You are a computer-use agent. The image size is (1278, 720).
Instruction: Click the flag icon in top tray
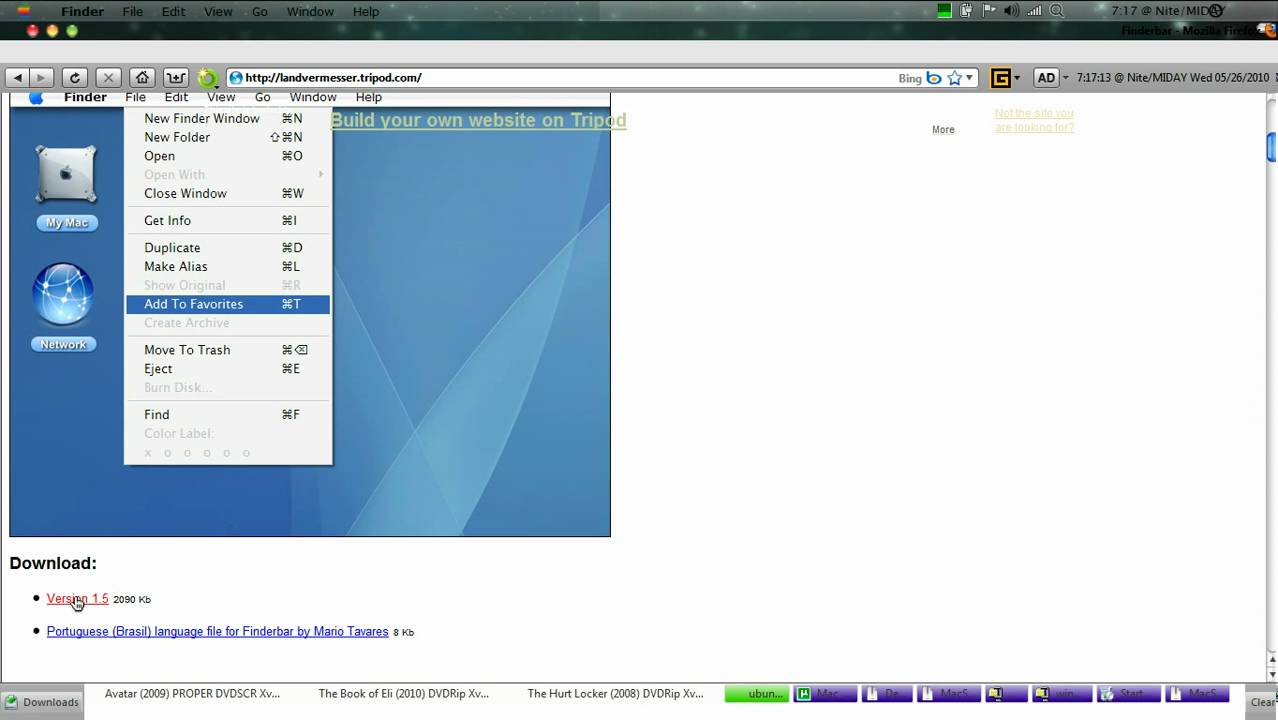[988, 11]
